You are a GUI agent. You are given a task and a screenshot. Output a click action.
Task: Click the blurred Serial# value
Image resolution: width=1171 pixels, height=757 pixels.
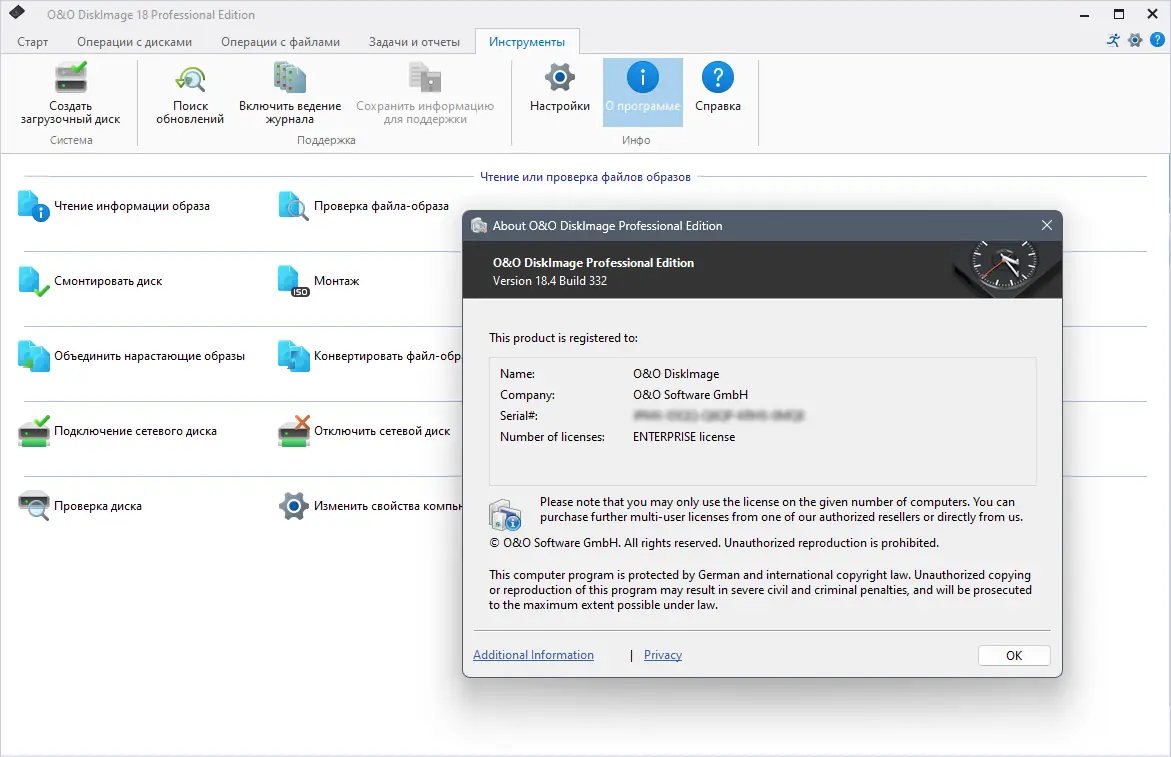(x=718, y=416)
